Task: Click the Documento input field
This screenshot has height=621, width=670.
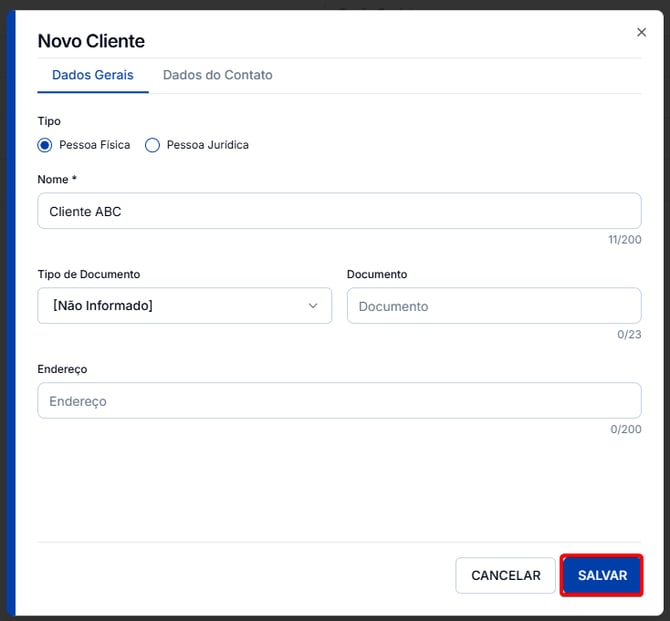Action: tap(494, 306)
